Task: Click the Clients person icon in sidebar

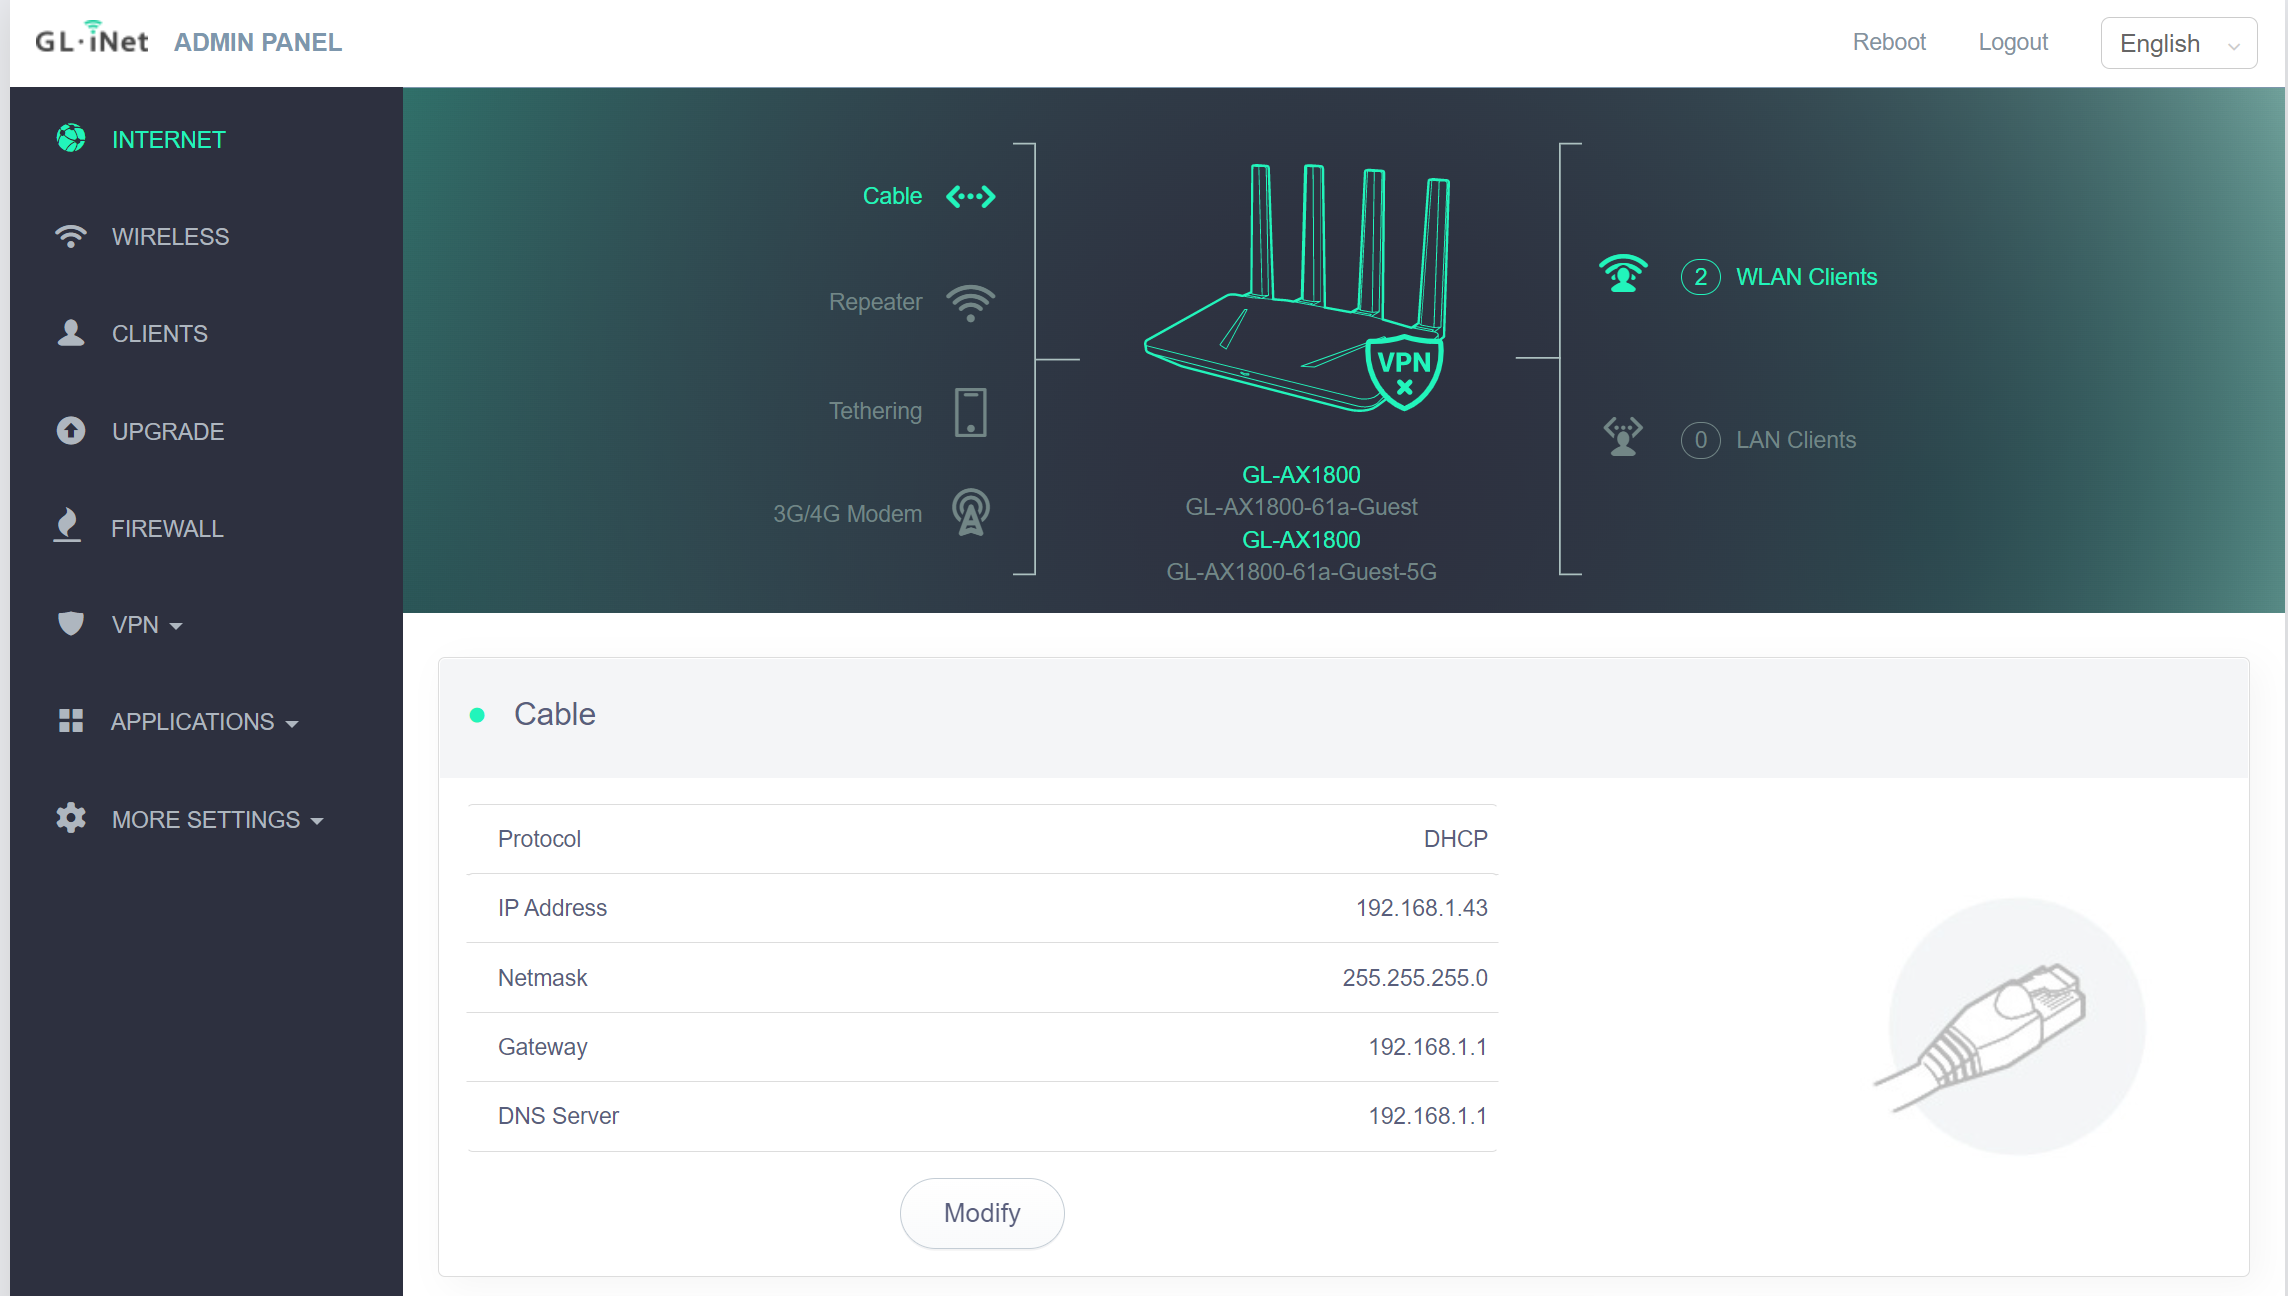Action: click(x=71, y=332)
